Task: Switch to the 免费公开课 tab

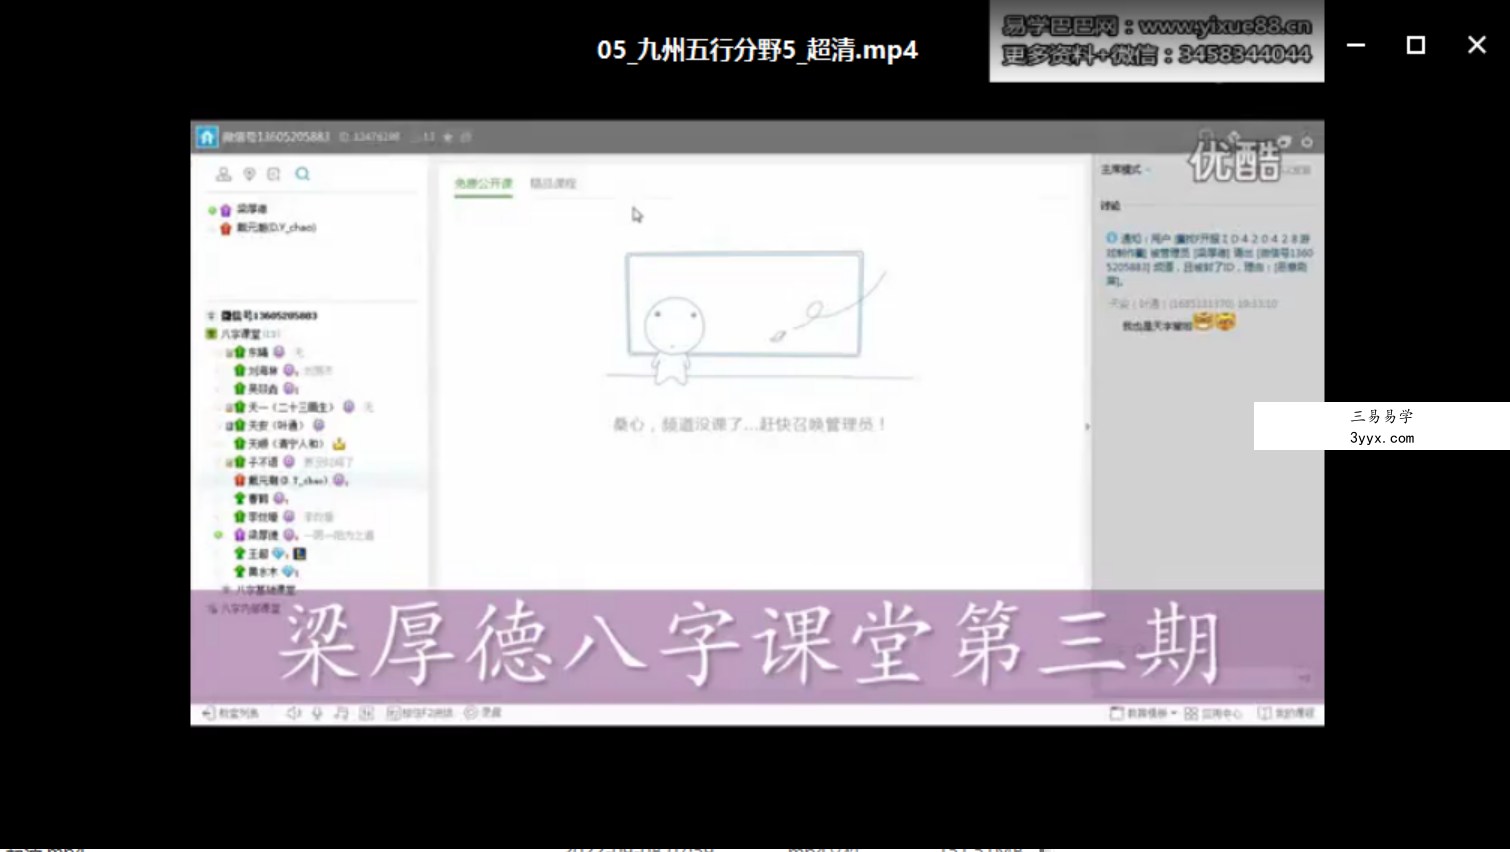Action: coord(483,184)
